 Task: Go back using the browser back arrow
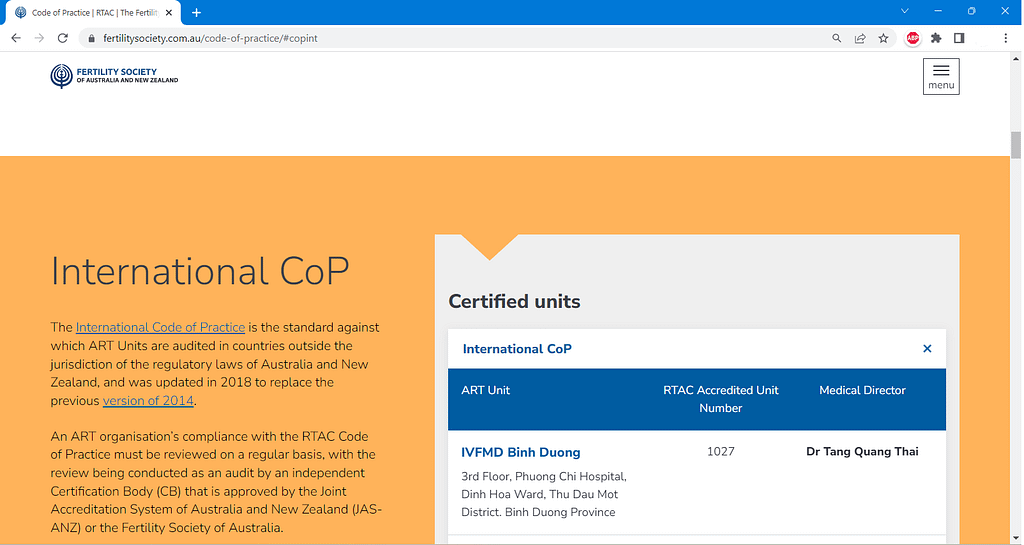click(x=16, y=38)
